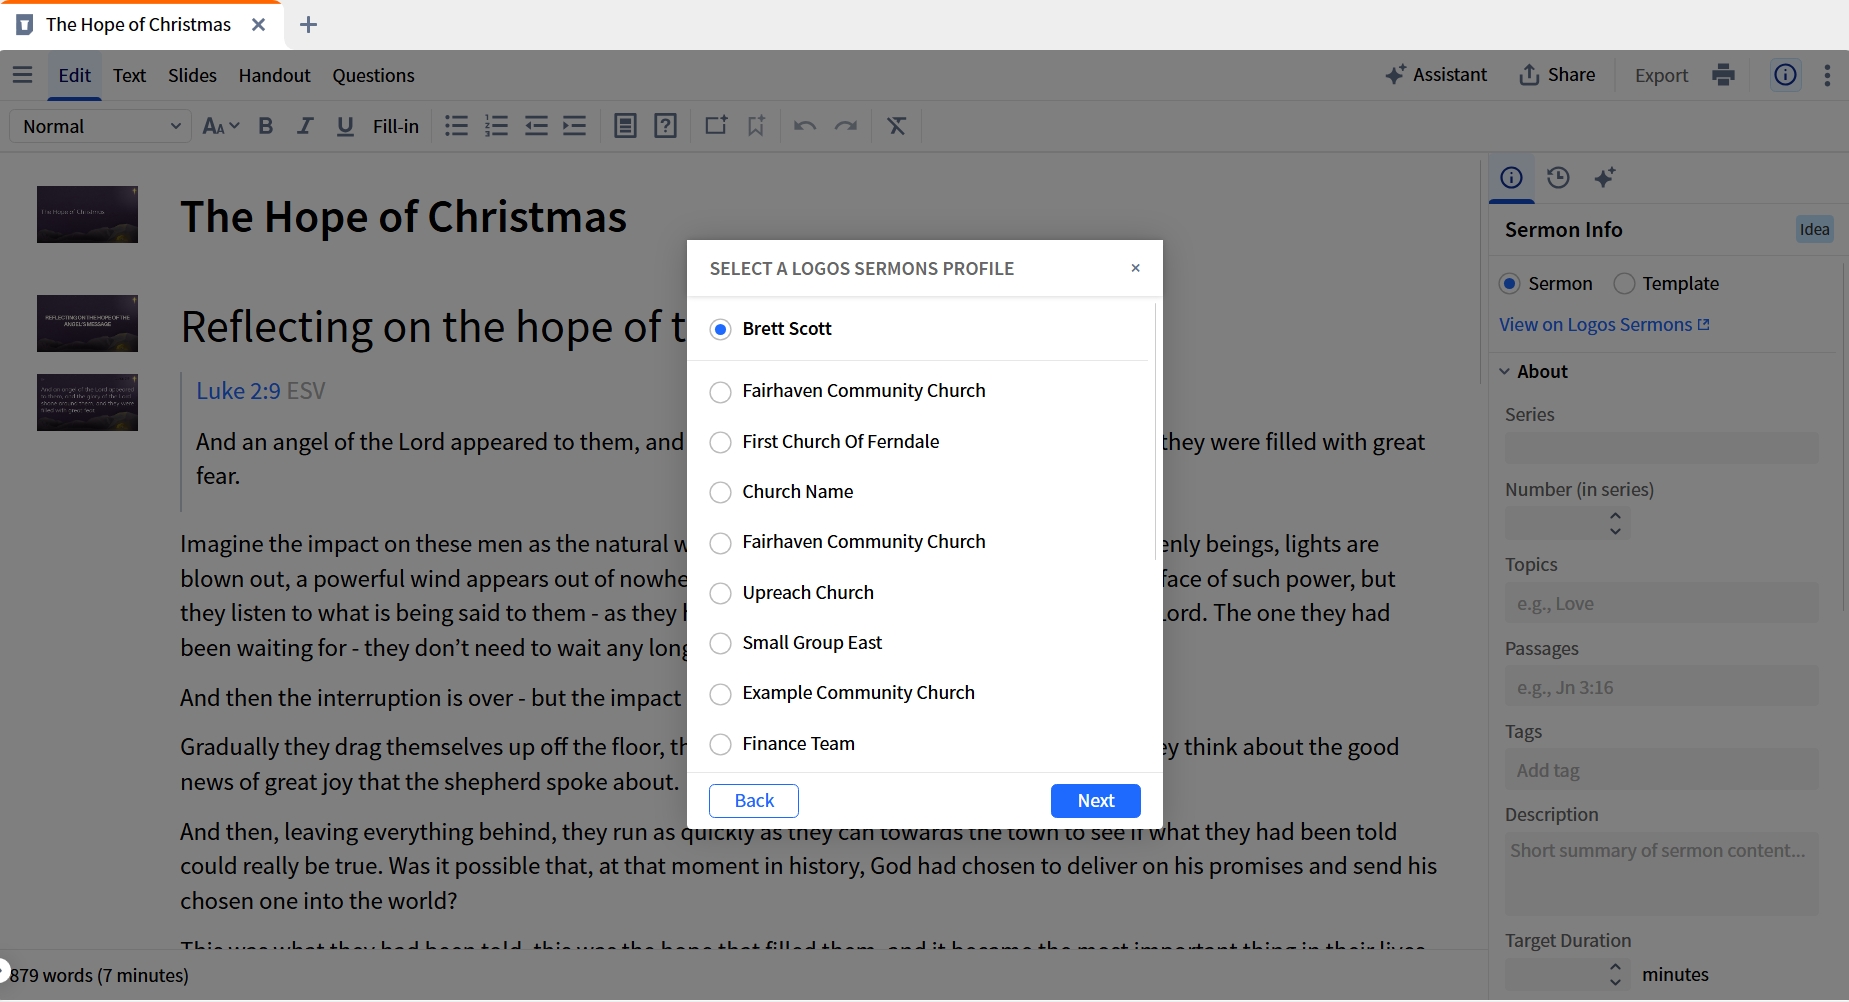
Task: Click the Topics input field
Action: point(1661,604)
